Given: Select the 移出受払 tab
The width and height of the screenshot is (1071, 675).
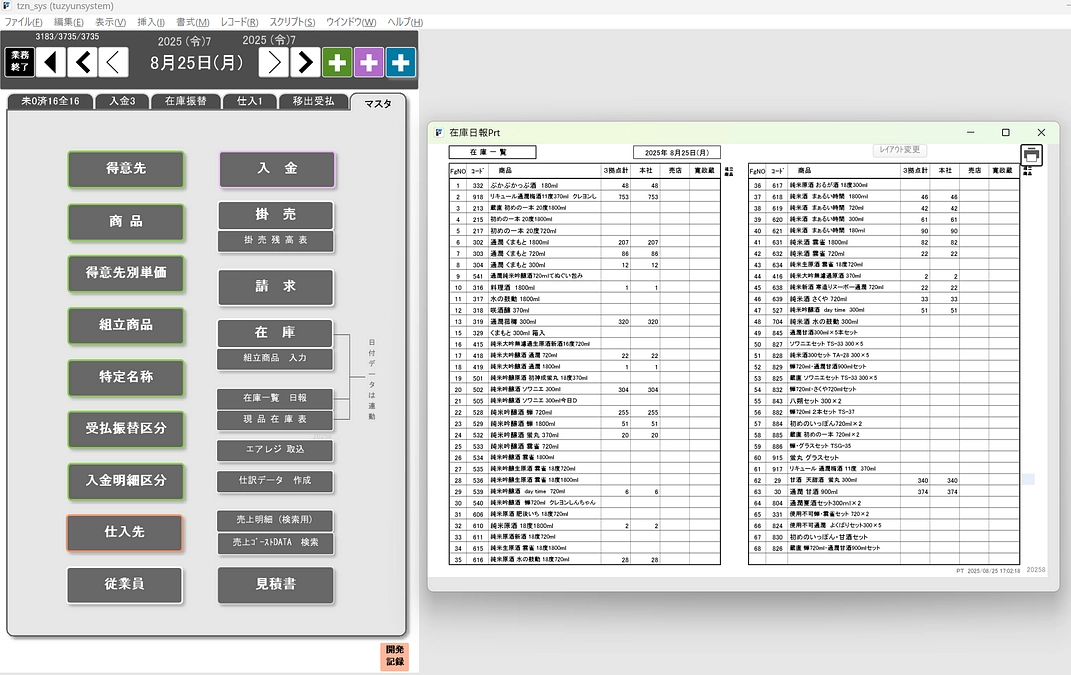Looking at the screenshot, I should [313, 101].
